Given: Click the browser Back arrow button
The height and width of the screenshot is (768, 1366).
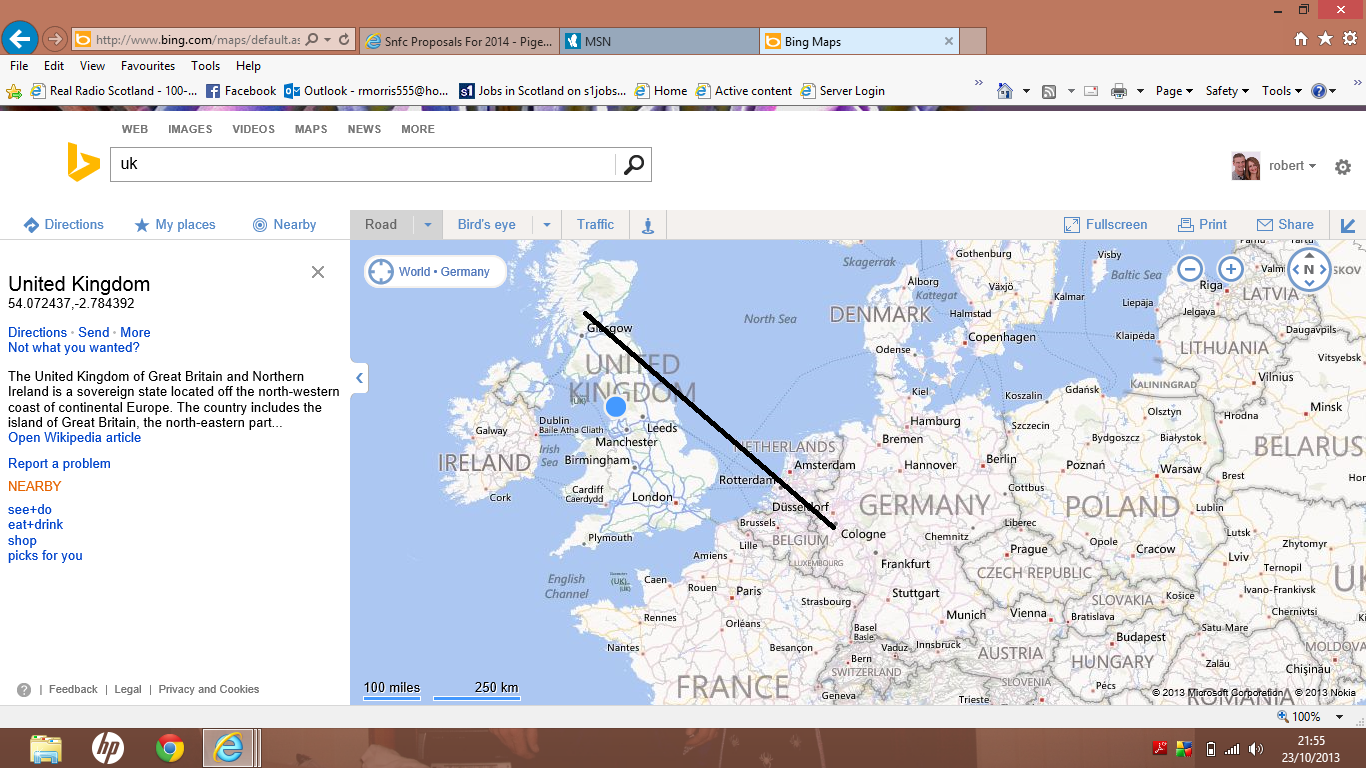Looking at the screenshot, I should [x=20, y=39].
